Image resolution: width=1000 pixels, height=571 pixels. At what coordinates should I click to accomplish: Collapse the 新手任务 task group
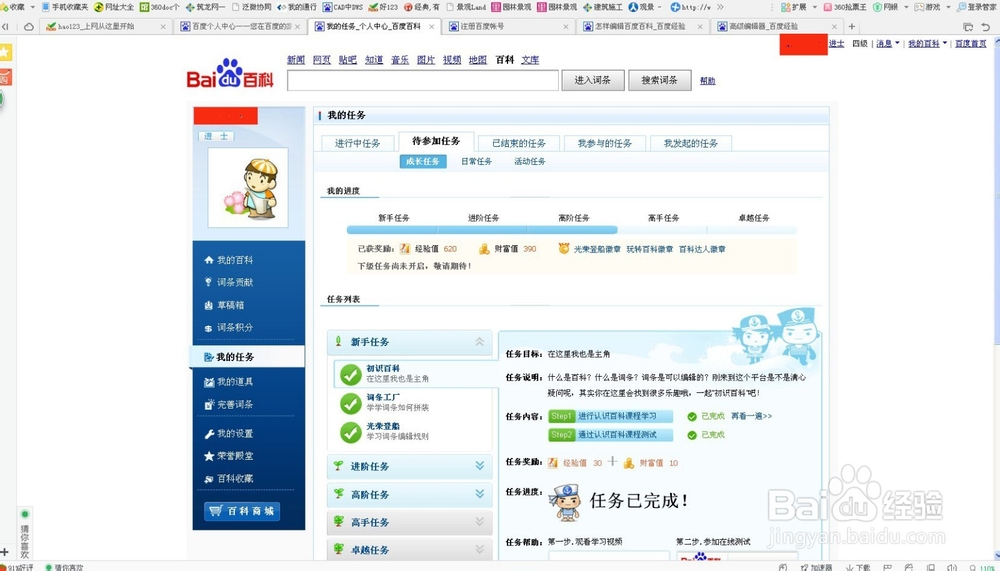(x=480, y=342)
